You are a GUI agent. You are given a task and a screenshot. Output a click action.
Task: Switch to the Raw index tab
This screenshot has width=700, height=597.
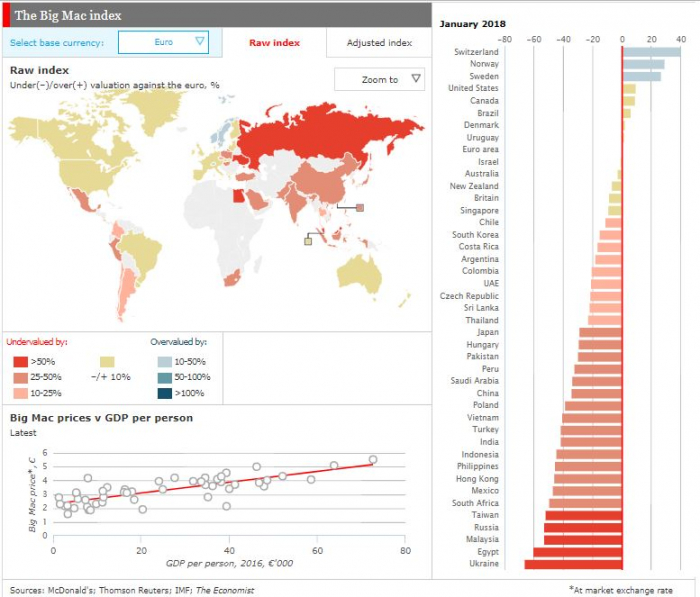tap(274, 43)
